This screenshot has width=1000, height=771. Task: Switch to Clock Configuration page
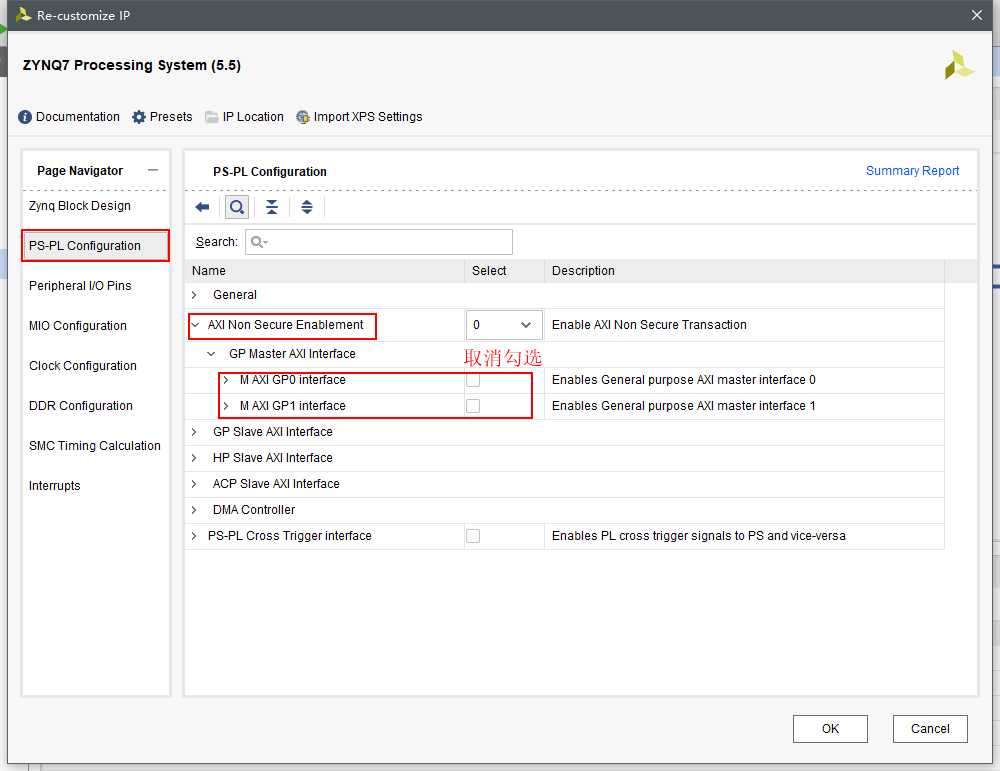pos(83,366)
